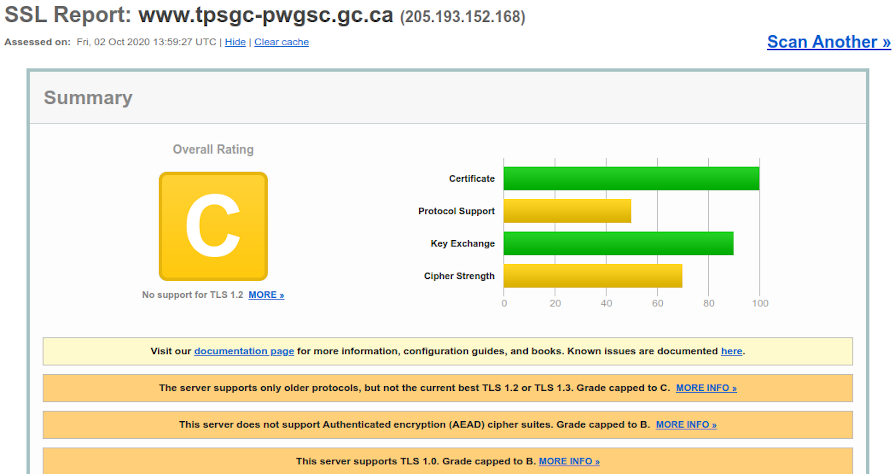Open the documentation page link
The height and width of the screenshot is (474, 895).
(x=244, y=351)
